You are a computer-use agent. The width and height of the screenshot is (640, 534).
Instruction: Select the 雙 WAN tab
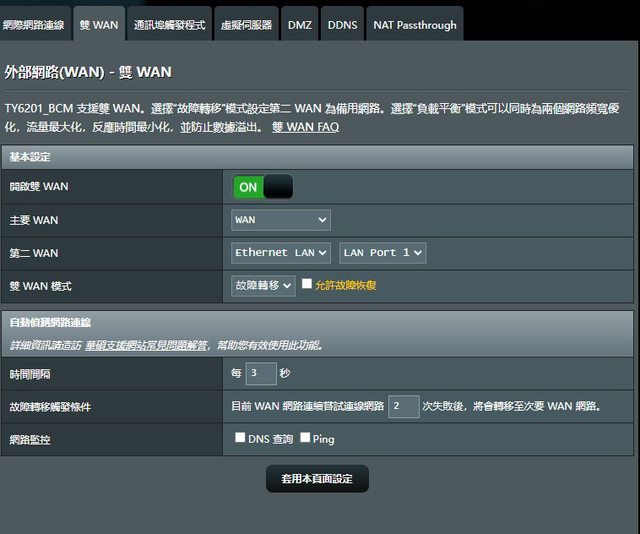pos(99,25)
